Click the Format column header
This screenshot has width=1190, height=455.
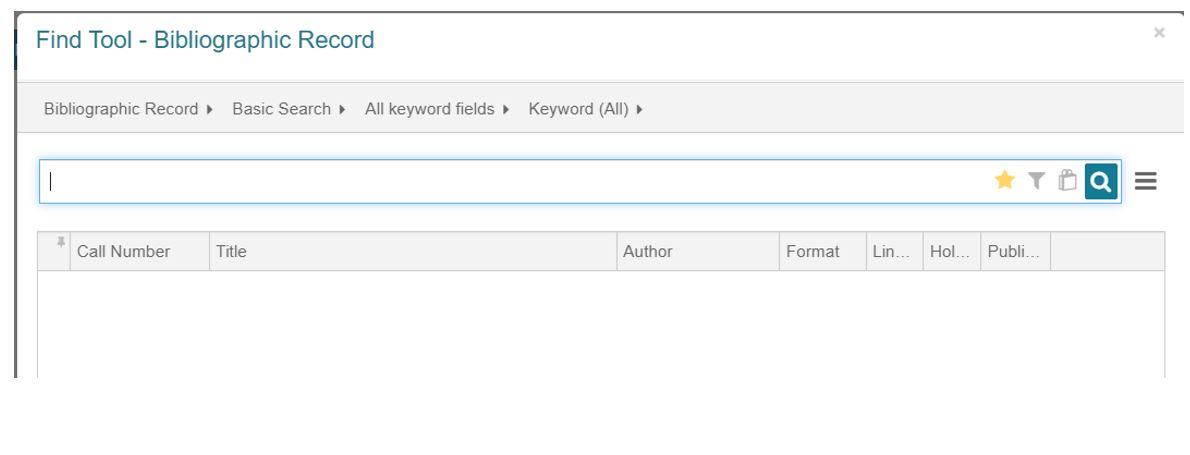823,252
